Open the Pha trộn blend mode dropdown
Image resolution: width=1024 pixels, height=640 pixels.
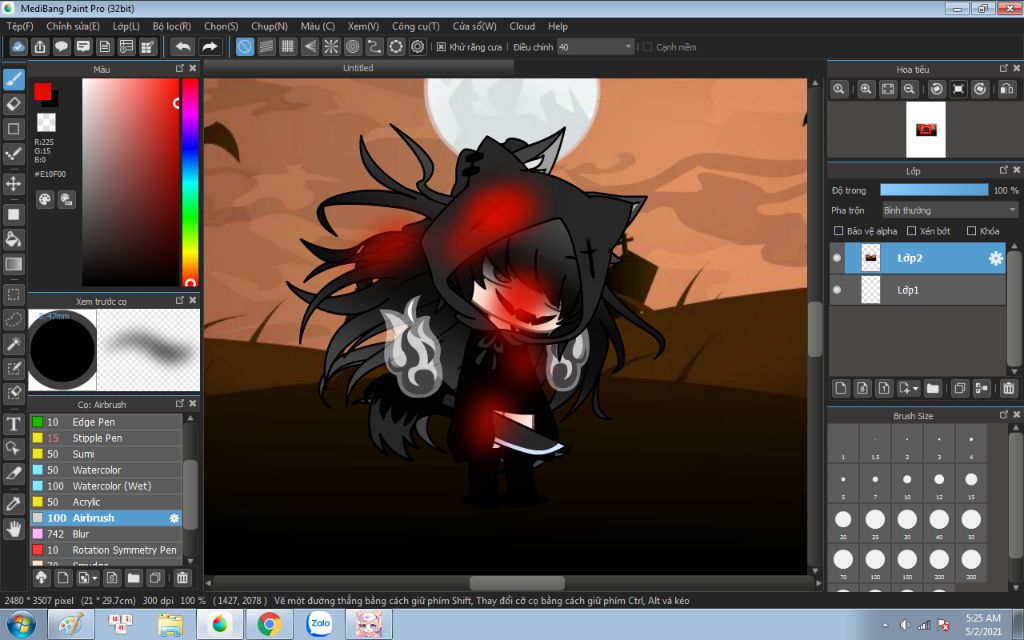pyautogui.click(x=950, y=210)
